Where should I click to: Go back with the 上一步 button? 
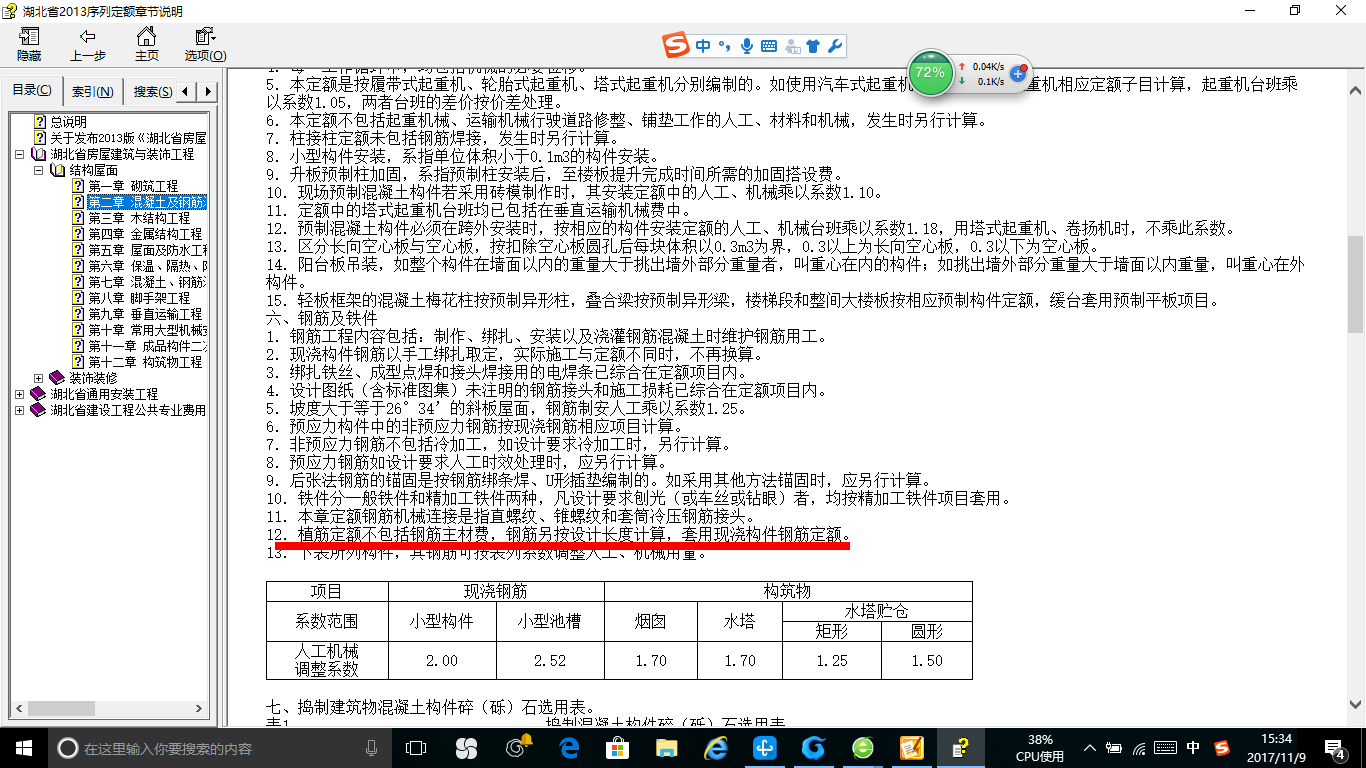tap(88, 45)
